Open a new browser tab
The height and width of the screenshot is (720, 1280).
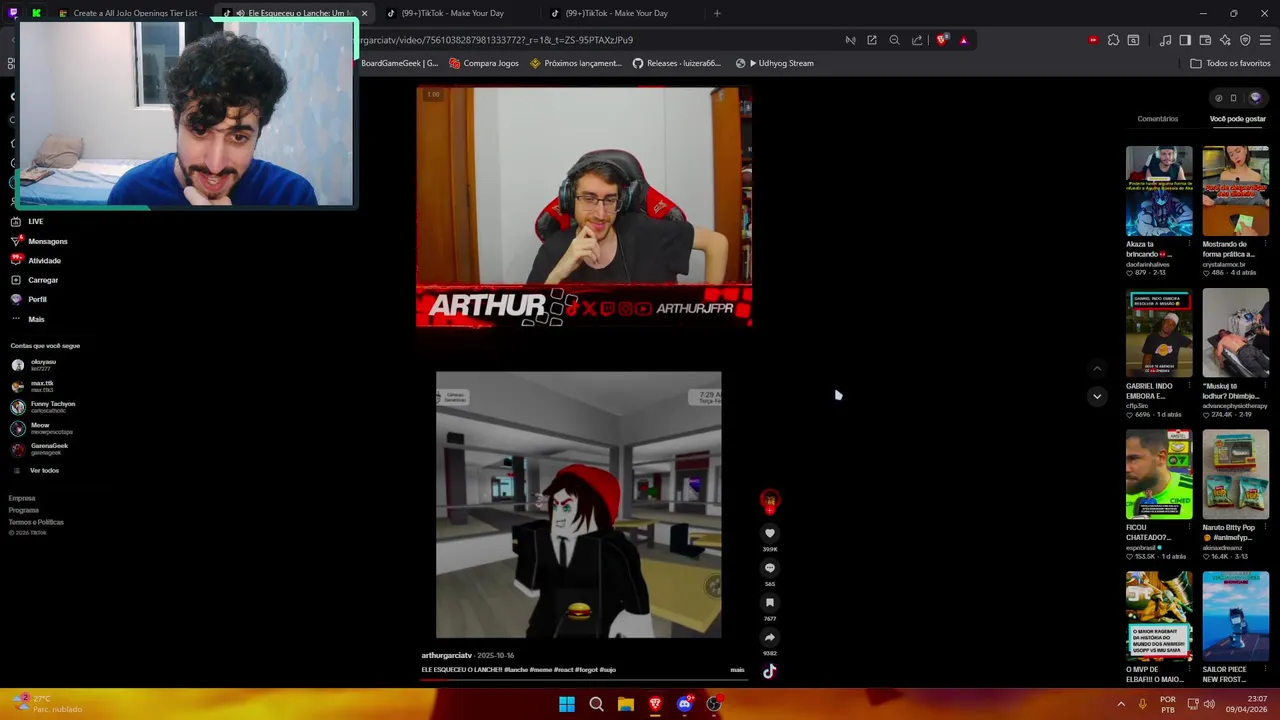[x=717, y=13]
